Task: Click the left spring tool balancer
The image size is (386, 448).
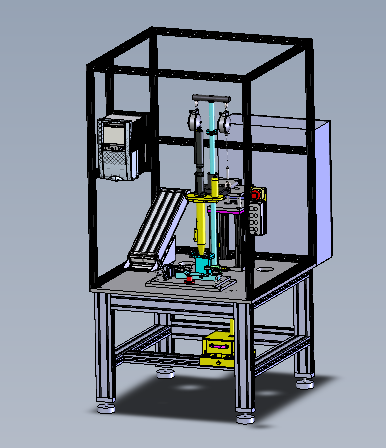Action: pyautogui.click(x=195, y=121)
